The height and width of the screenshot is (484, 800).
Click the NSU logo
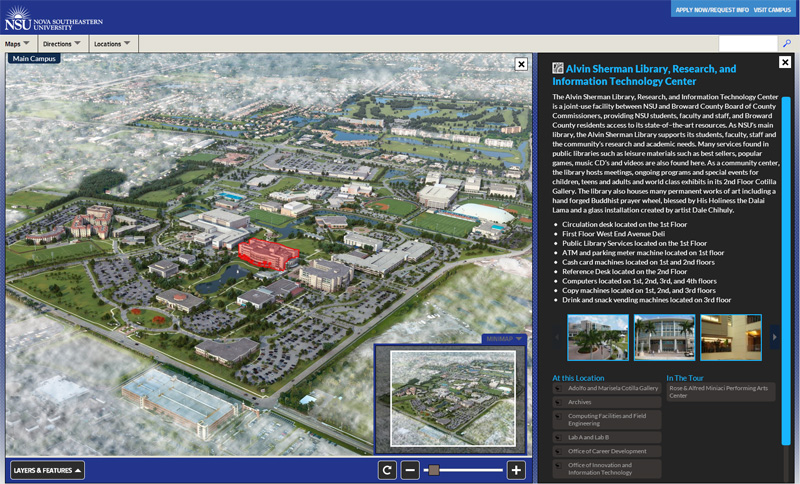click(x=42, y=17)
